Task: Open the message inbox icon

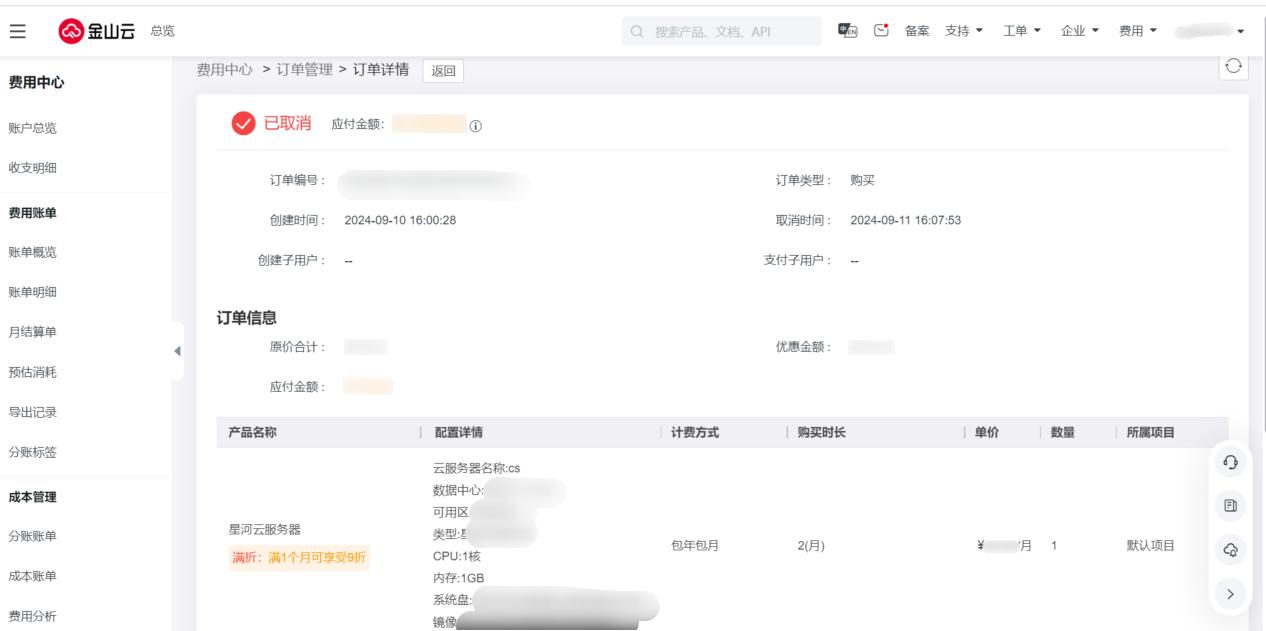Action: [881, 31]
